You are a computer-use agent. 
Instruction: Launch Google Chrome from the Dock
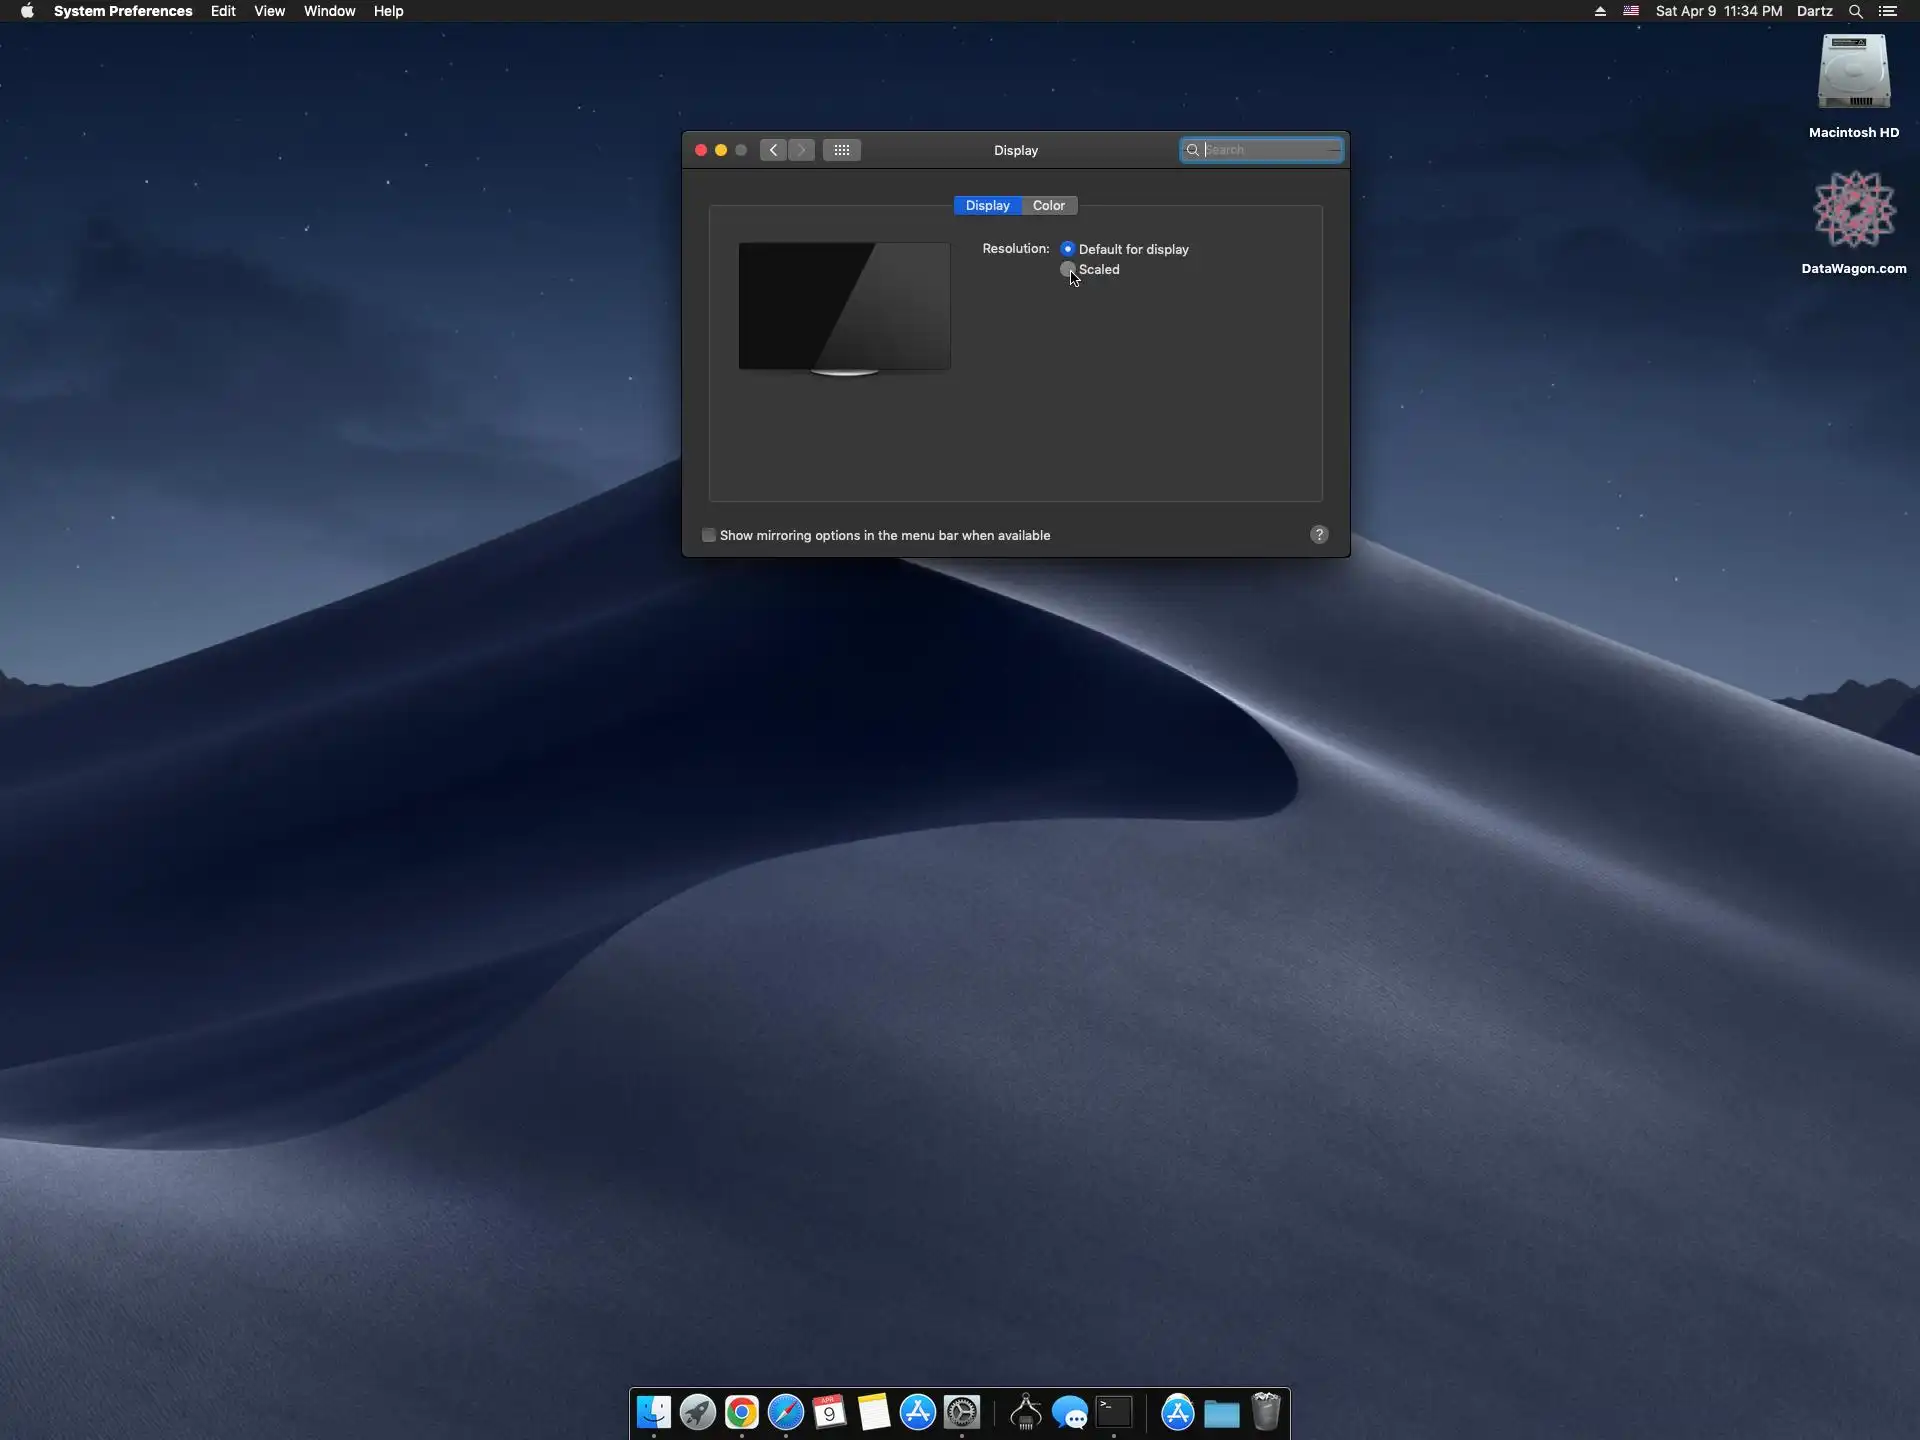(x=741, y=1412)
